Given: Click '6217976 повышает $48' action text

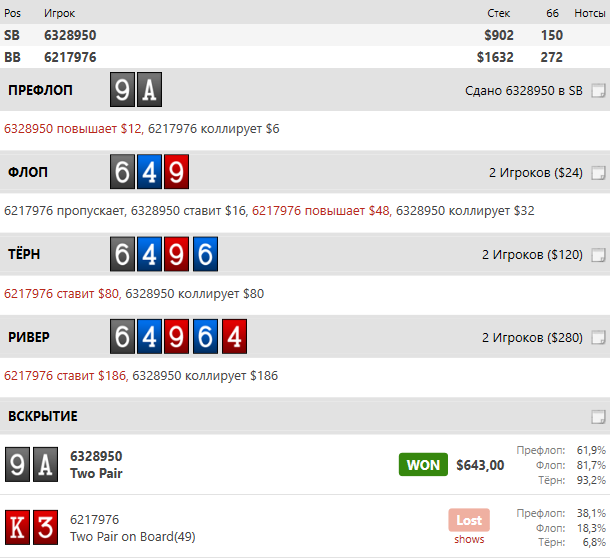Looking at the screenshot, I should (x=321, y=211).
